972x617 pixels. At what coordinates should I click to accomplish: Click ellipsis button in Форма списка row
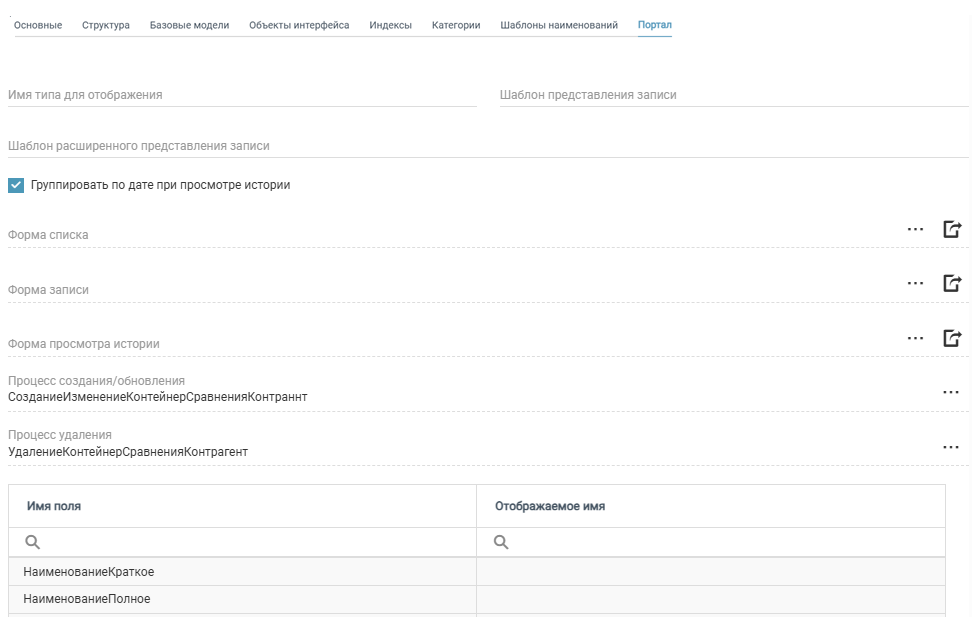(x=915, y=230)
